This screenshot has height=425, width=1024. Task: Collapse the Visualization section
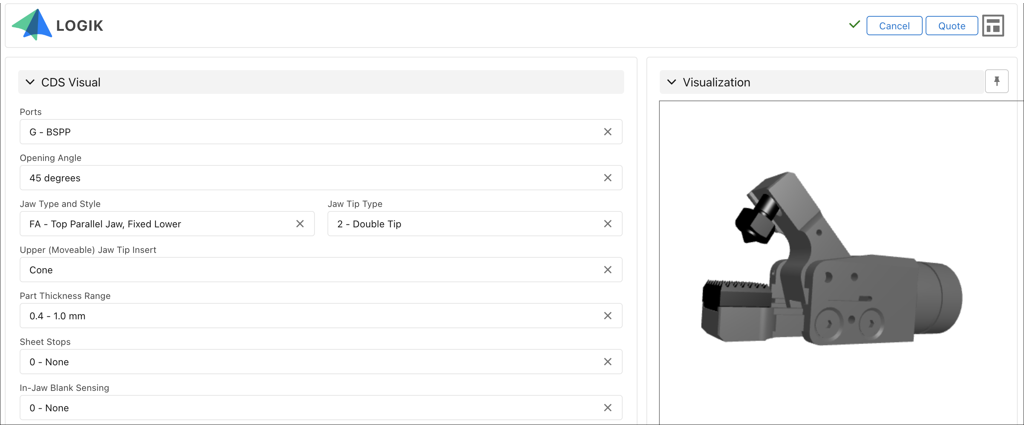(x=671, y=82)
